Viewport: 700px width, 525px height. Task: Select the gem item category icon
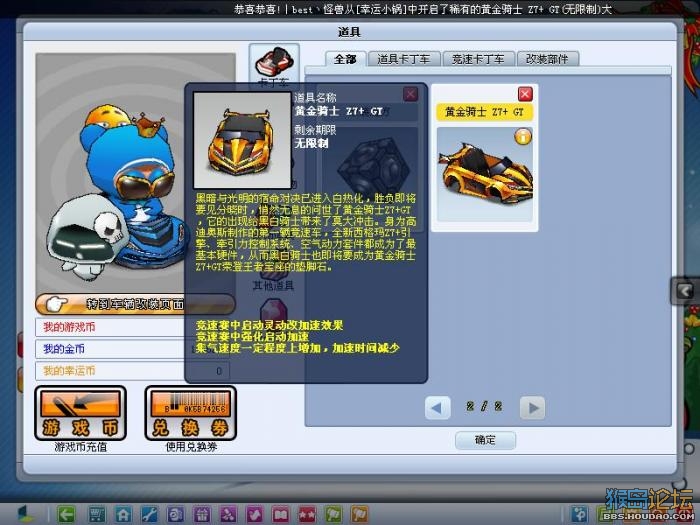(273, 310)
